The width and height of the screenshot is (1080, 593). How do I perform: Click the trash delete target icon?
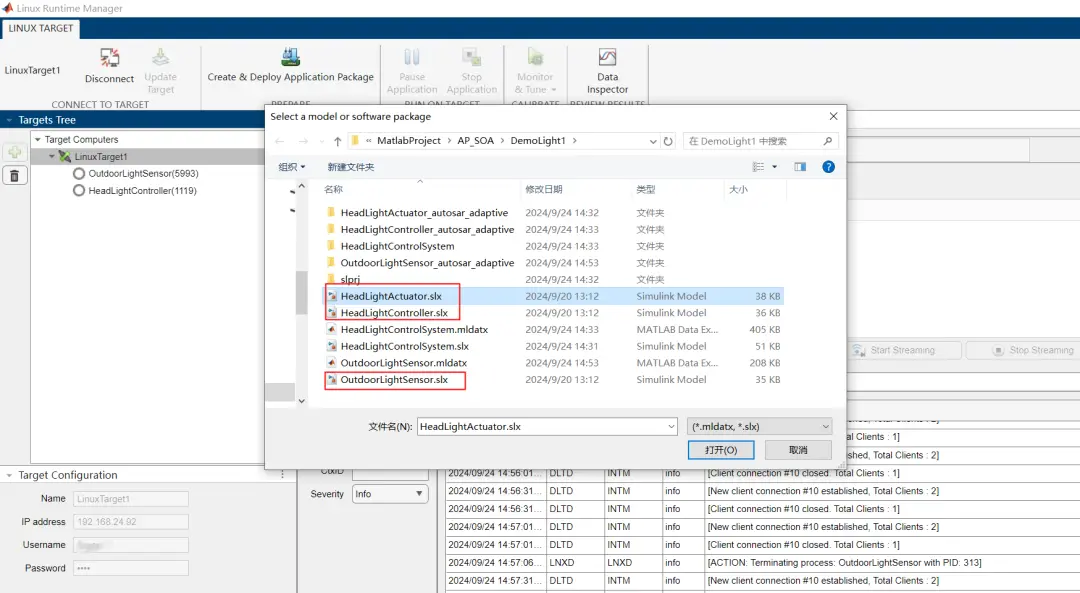coord(14,176)
